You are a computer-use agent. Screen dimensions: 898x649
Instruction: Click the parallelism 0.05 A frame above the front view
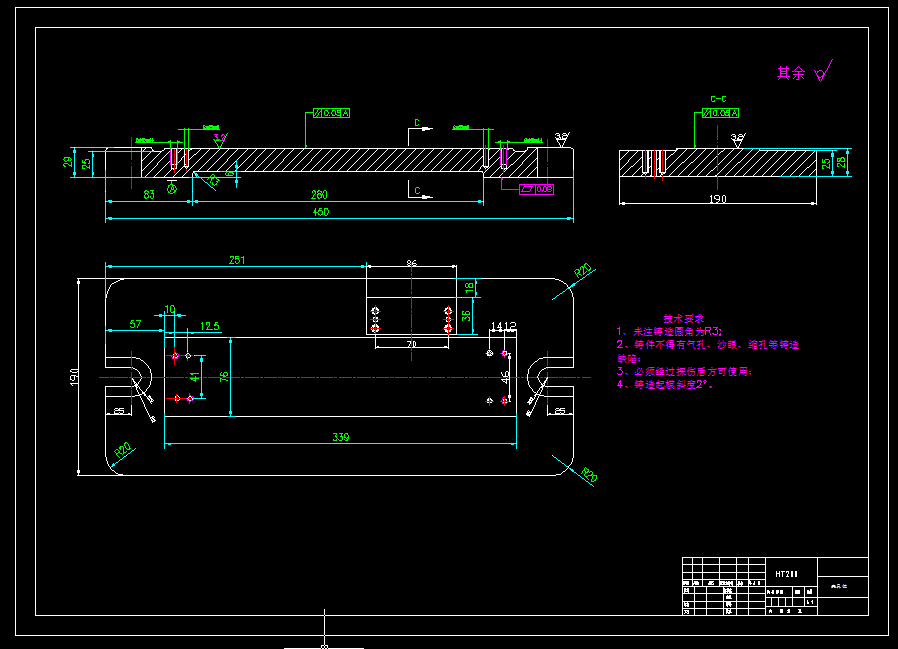(x=331, y=113)
